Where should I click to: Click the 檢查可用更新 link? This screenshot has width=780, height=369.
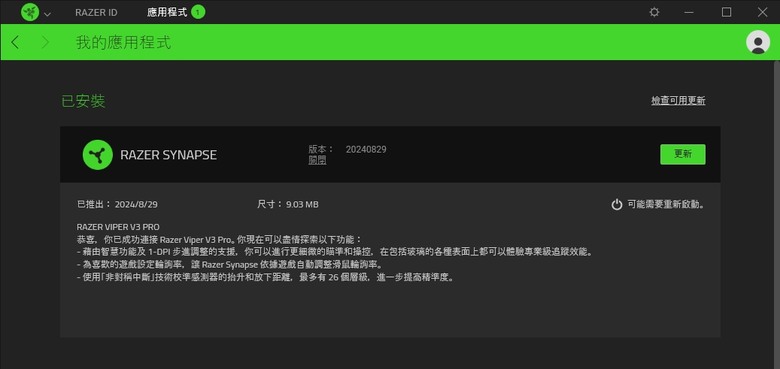(679, 100)
